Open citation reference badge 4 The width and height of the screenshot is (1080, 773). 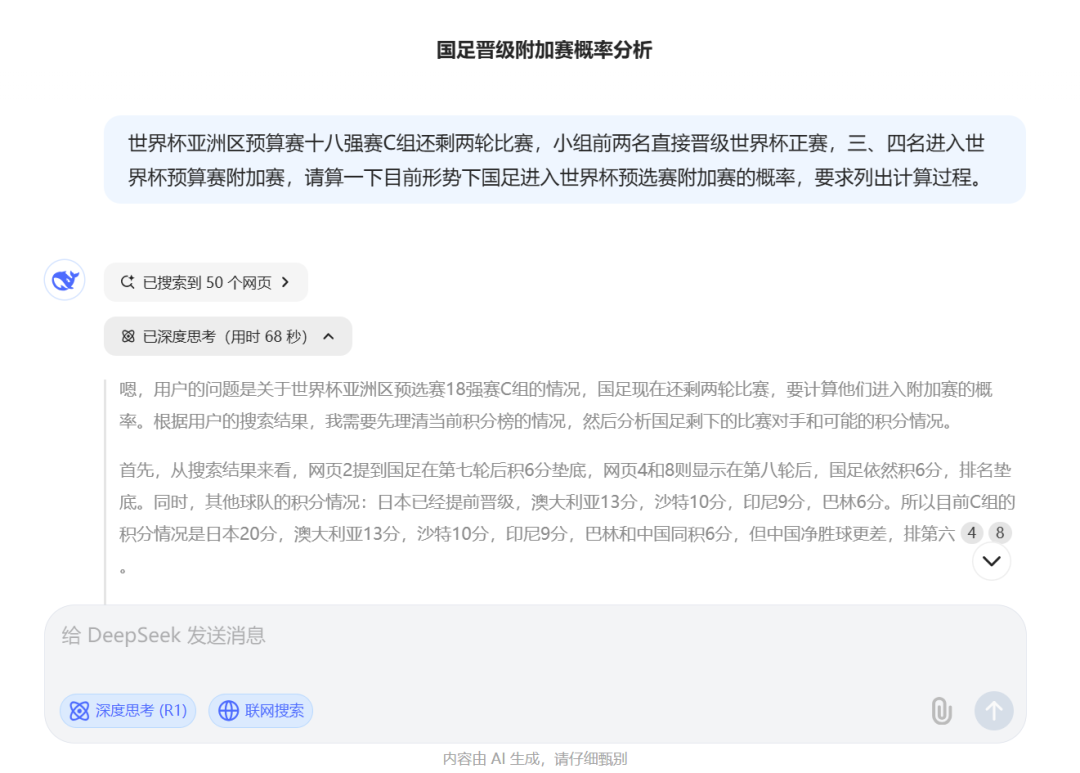[x=972, y=533]
